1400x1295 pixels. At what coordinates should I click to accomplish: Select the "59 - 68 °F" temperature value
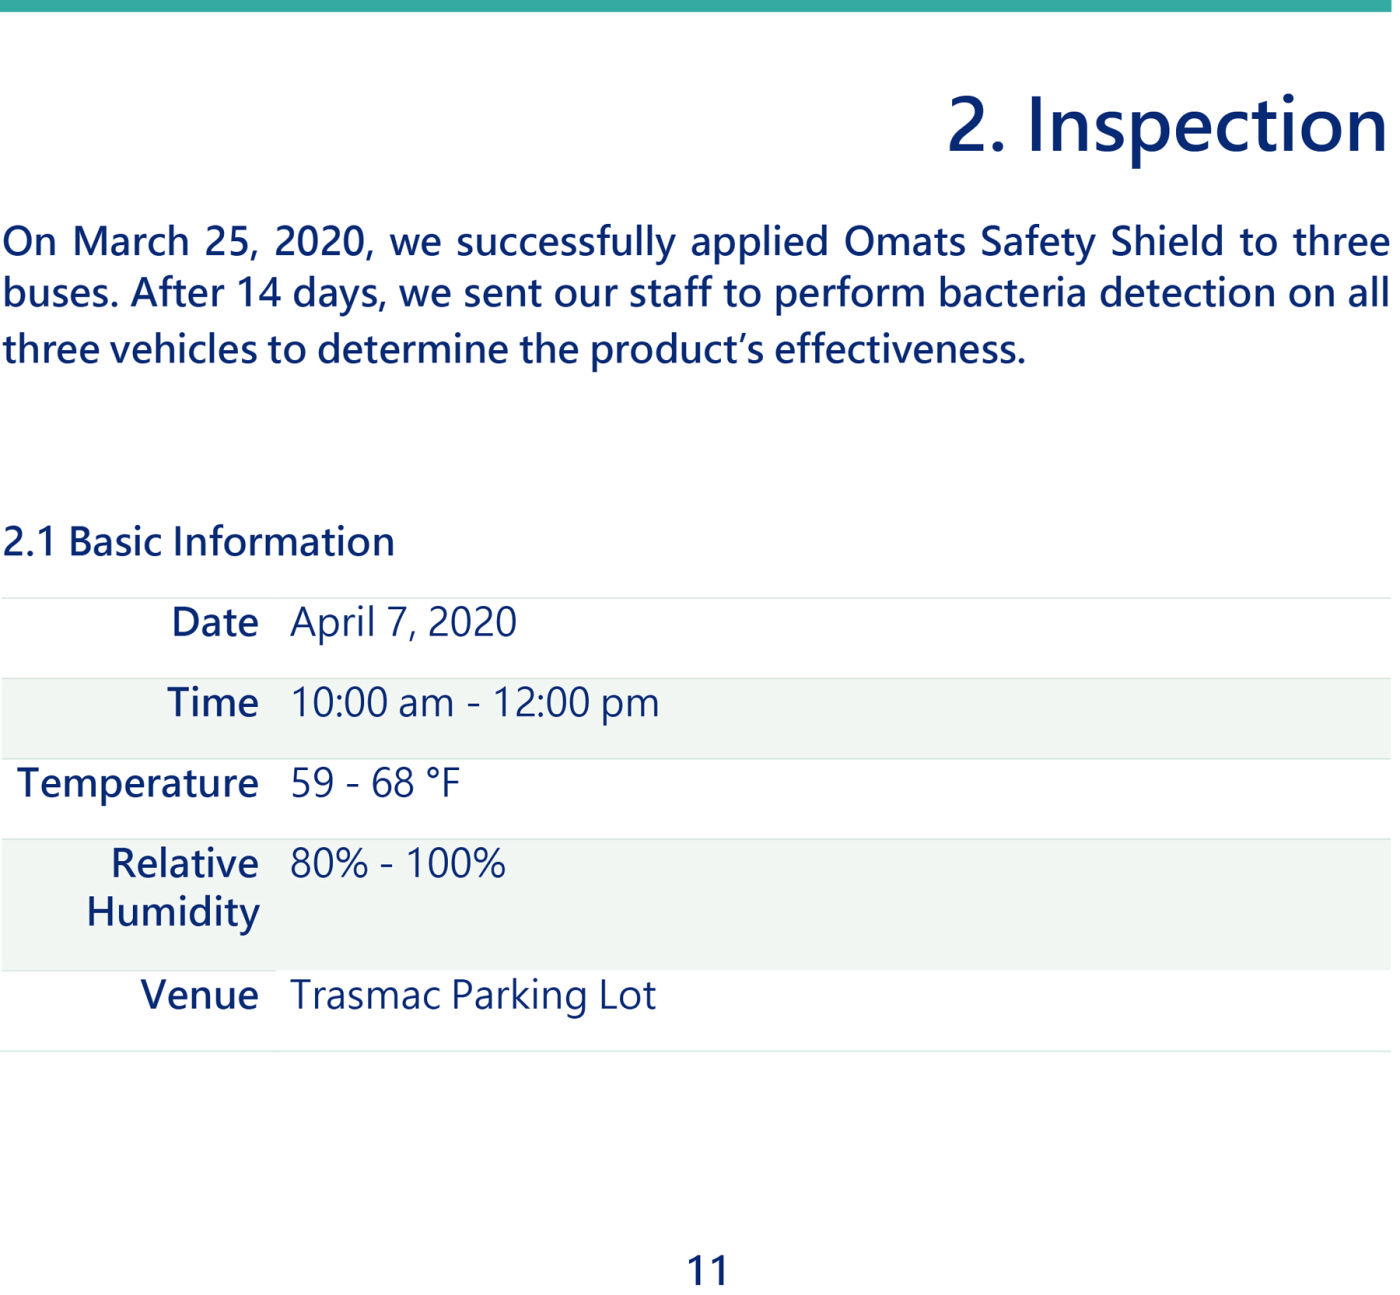tap(375, 783)
